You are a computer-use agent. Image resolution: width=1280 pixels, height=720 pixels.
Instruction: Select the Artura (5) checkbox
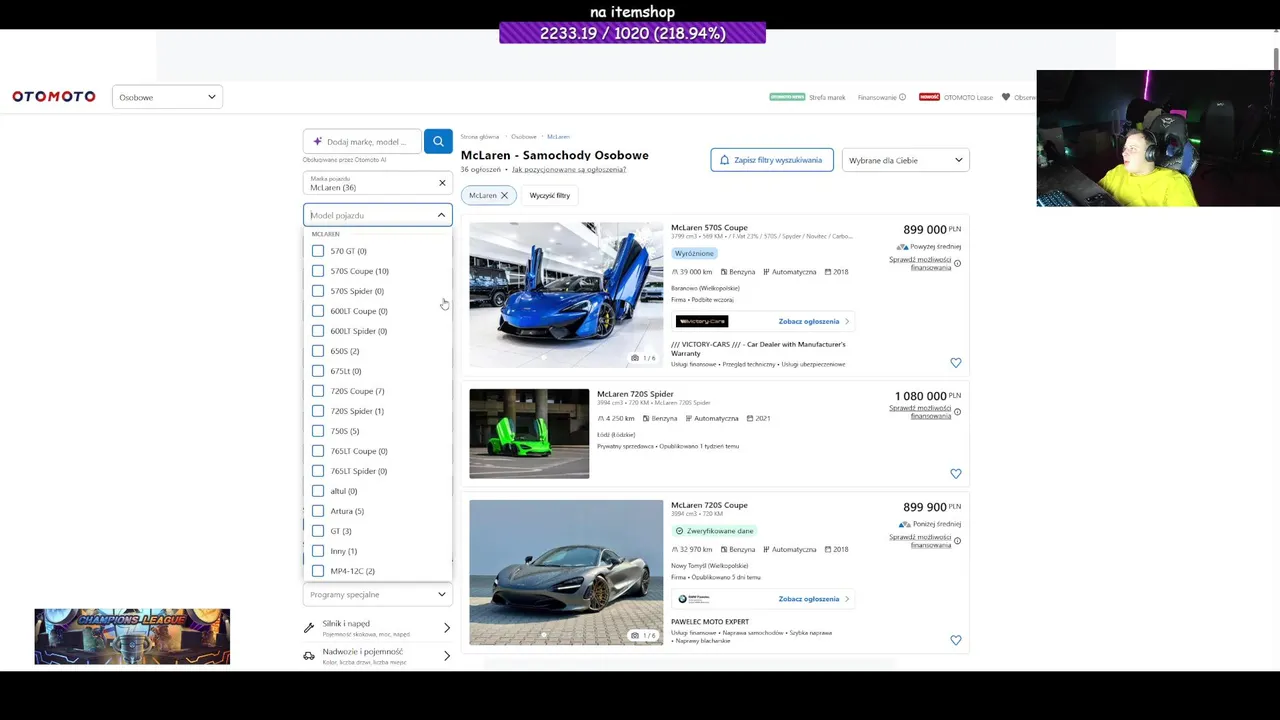(x=318, y=511)
